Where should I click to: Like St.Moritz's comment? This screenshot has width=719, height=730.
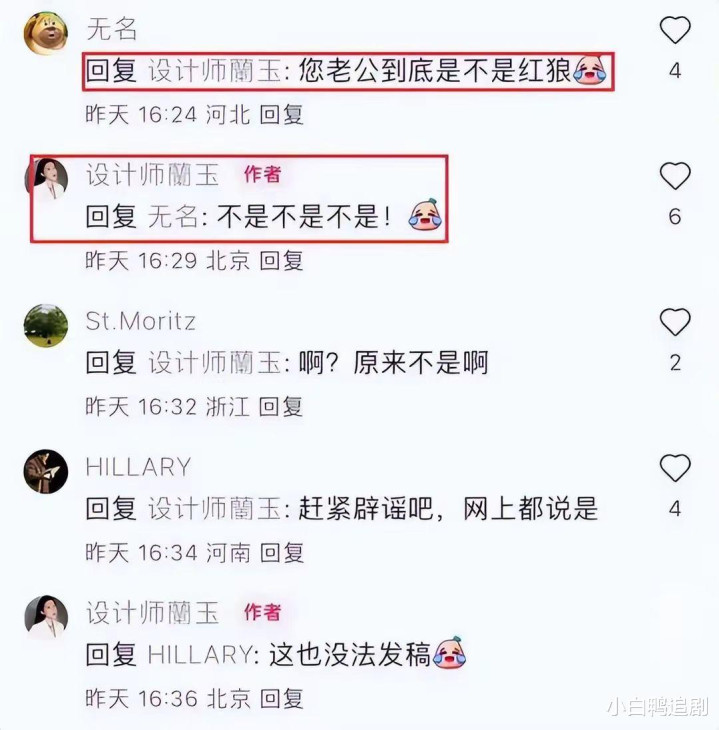pos(675,322)
